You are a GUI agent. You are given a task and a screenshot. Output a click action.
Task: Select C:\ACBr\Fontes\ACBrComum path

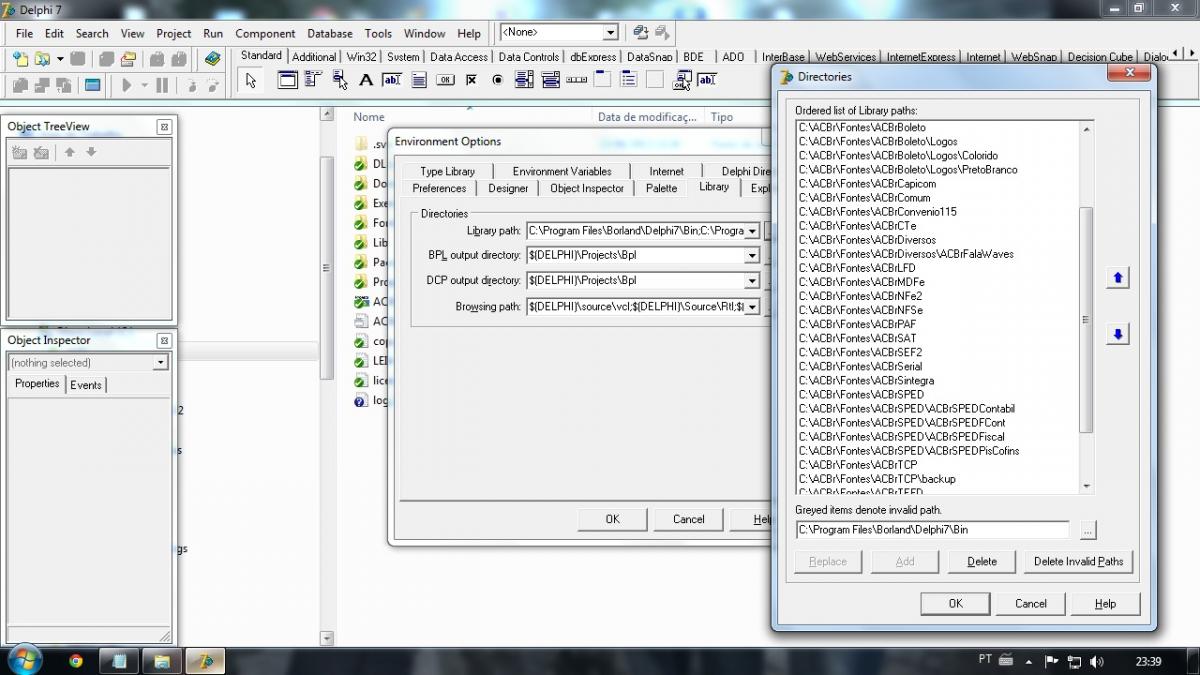pyautogui.click(x=865, y=198)
